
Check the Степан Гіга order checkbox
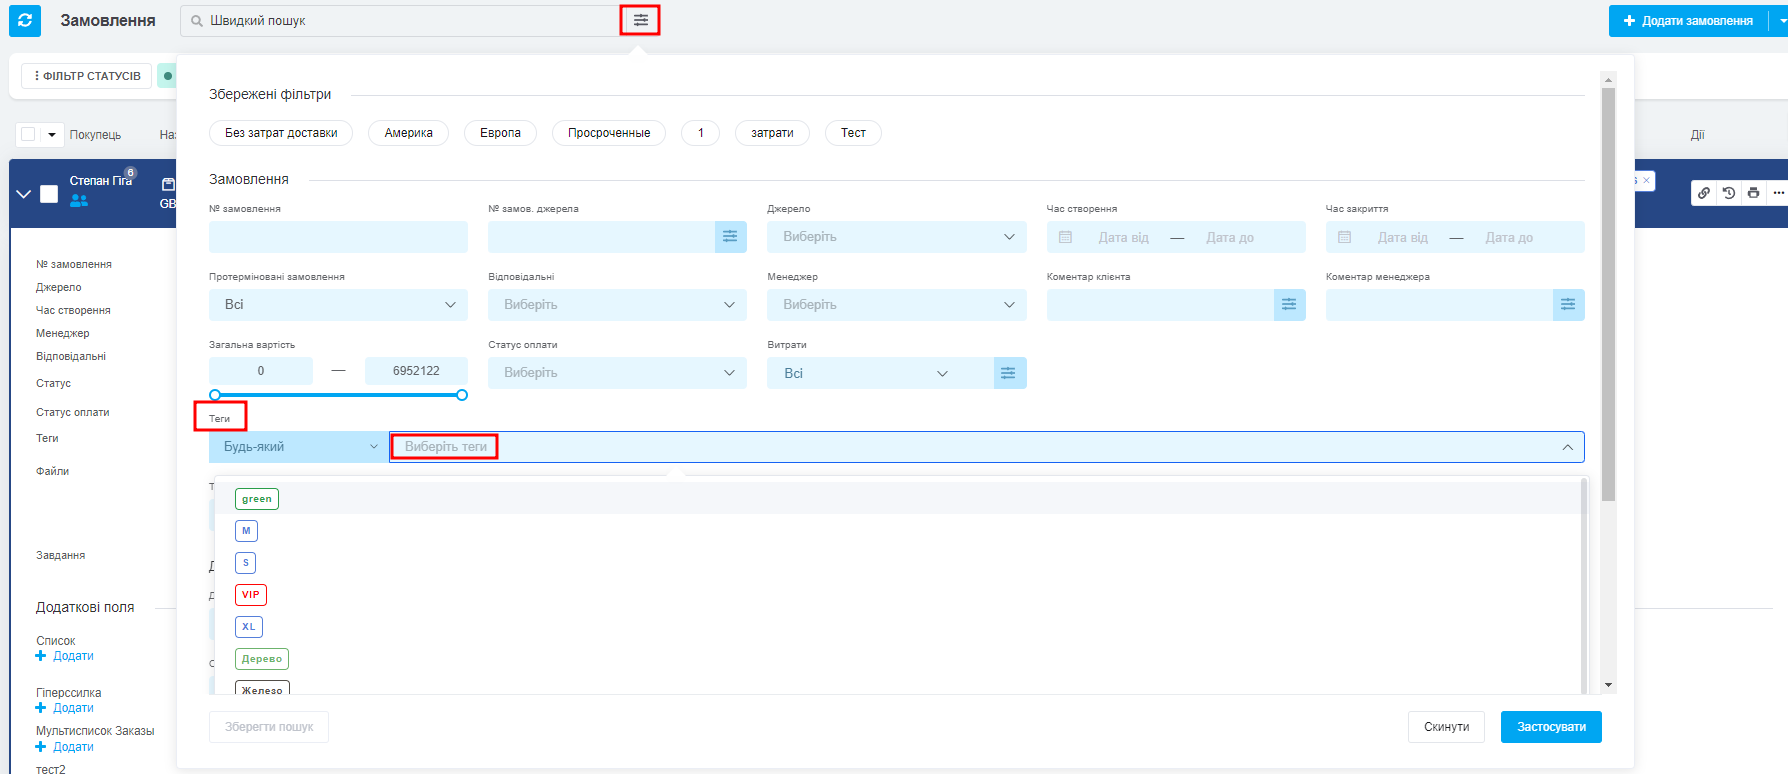[49, 194]
